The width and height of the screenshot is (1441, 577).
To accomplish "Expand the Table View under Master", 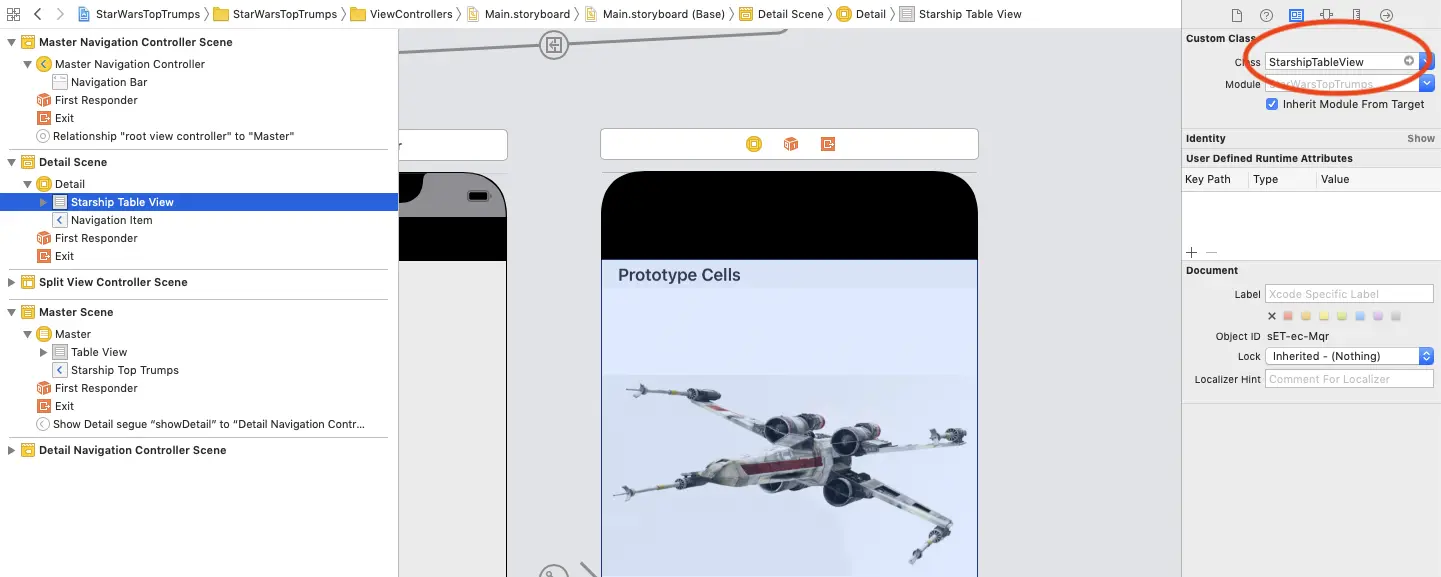I will tap(44, 352).
